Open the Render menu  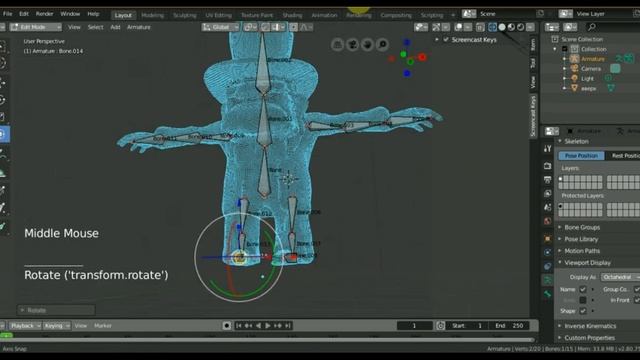pos(44,14)
